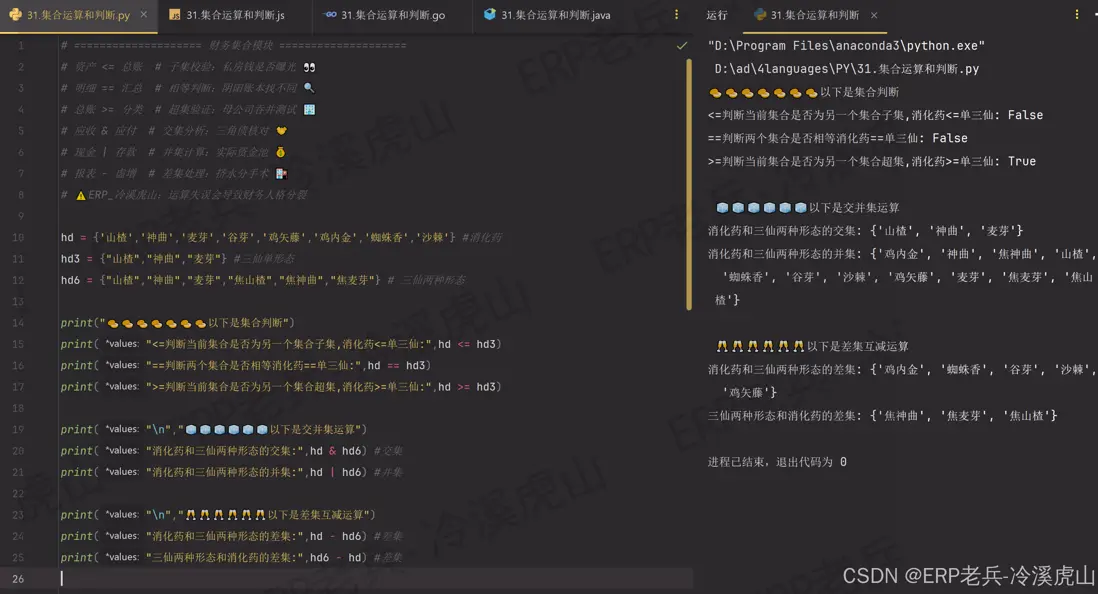Screen dimensions: 1098x594
Task: Click the Java file icon on .java tab
Action: pos(490,14)
